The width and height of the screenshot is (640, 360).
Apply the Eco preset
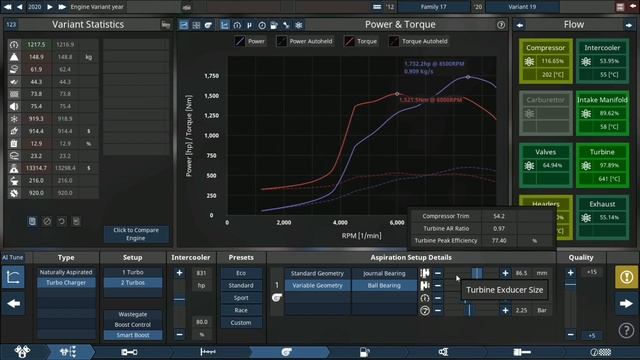click(x=241, y=273)
